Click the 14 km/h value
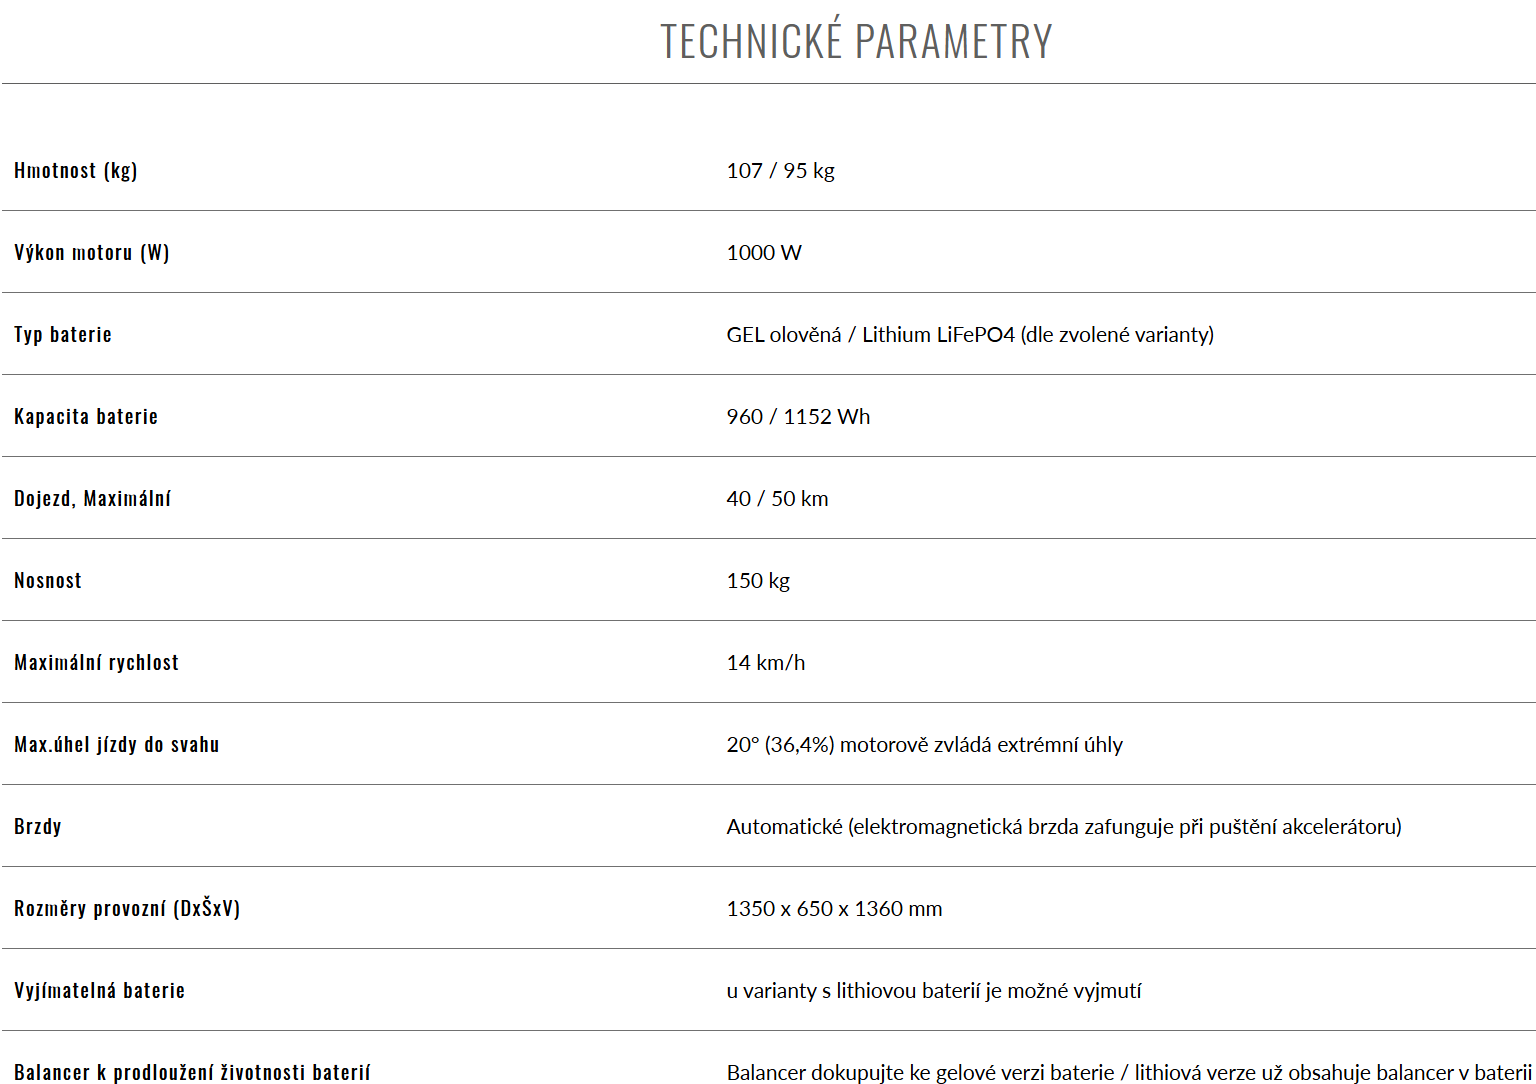 tap(766, 663)
